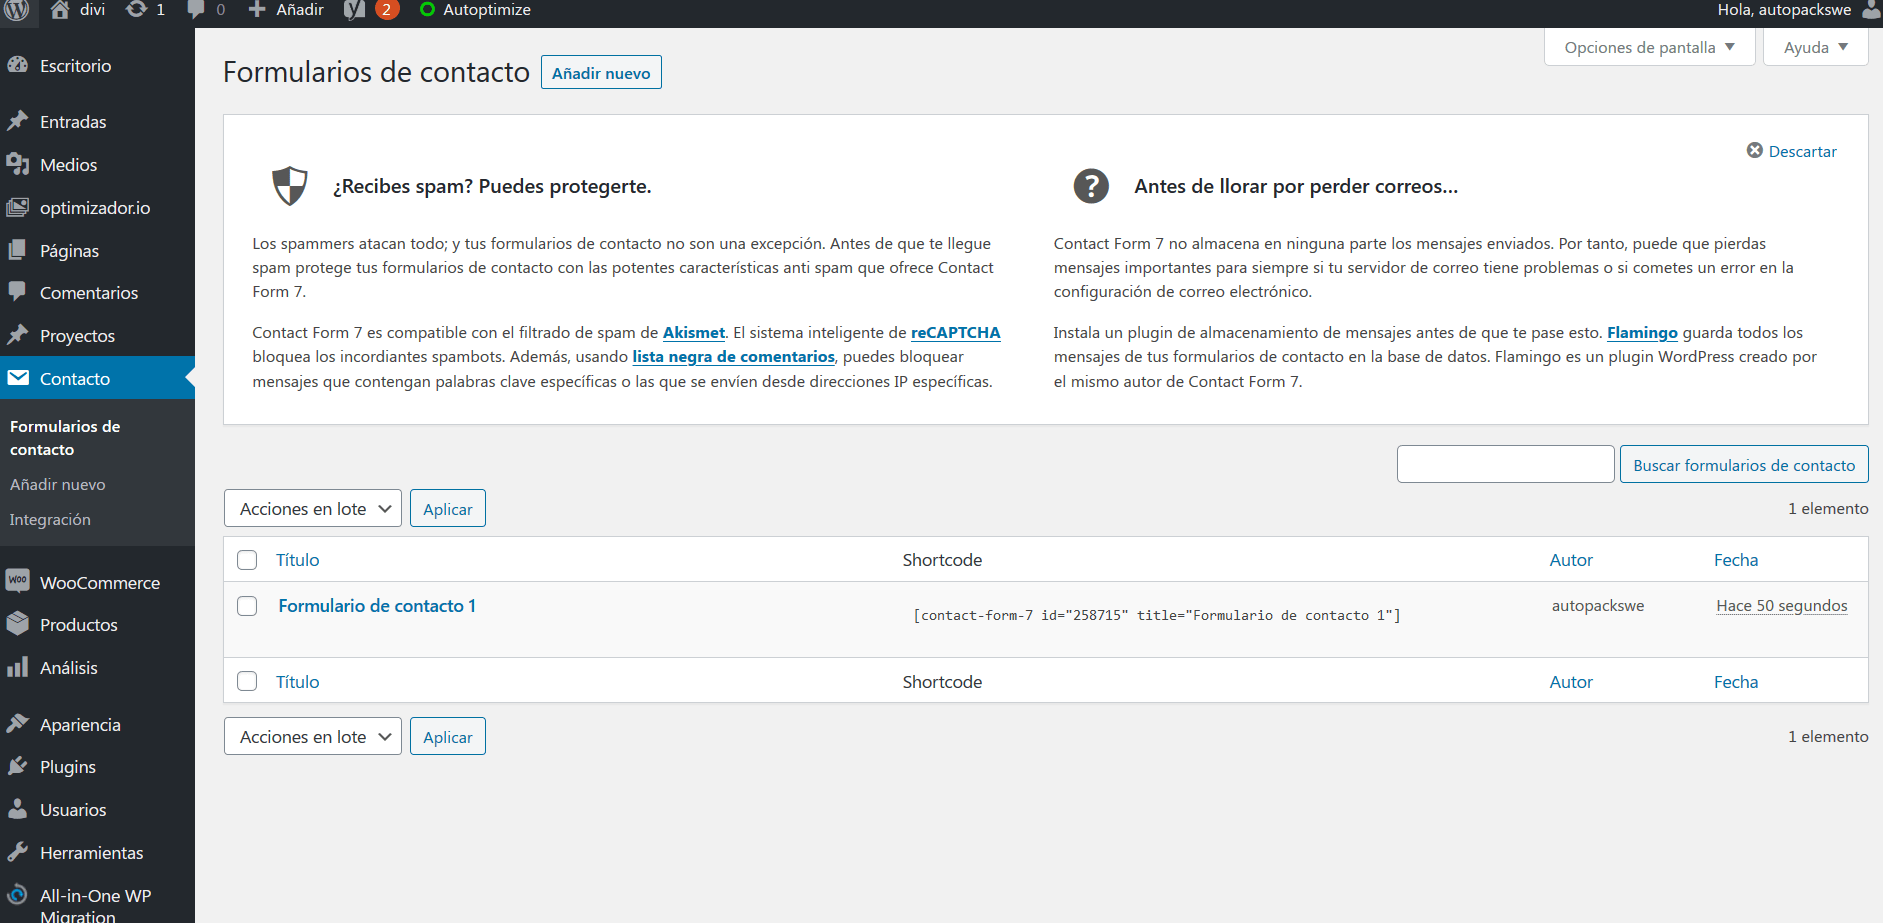
Task: Click Buscar formularios de contacto button
Action: tap(1744, 464)
